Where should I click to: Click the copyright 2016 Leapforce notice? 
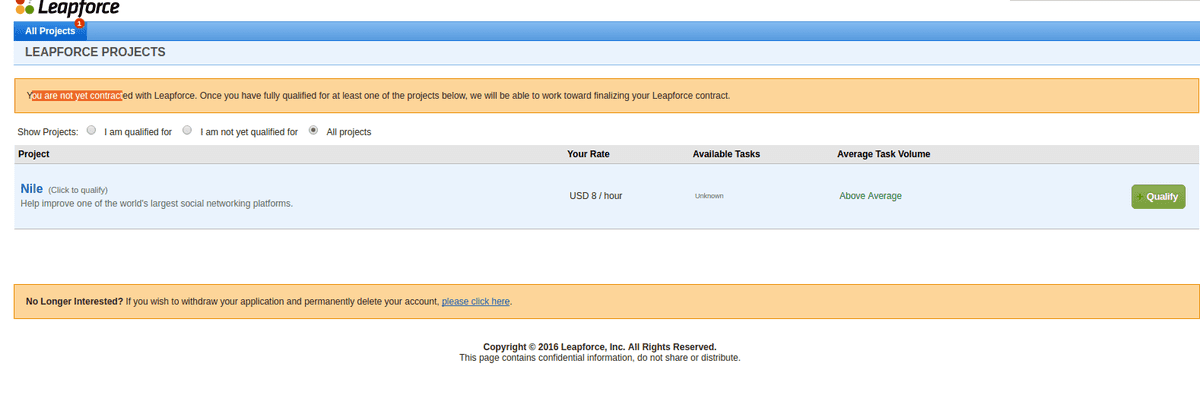coord(600,347)
